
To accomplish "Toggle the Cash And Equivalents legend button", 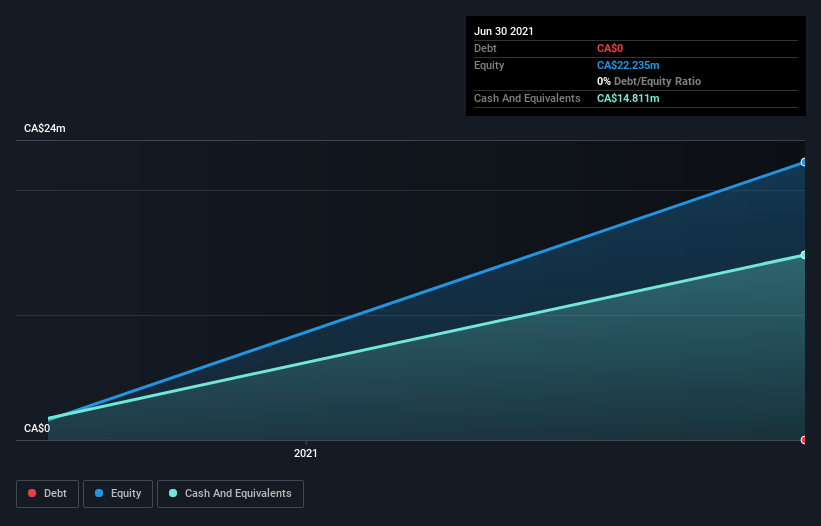I will pyautogui.click(x=230, y=494).
